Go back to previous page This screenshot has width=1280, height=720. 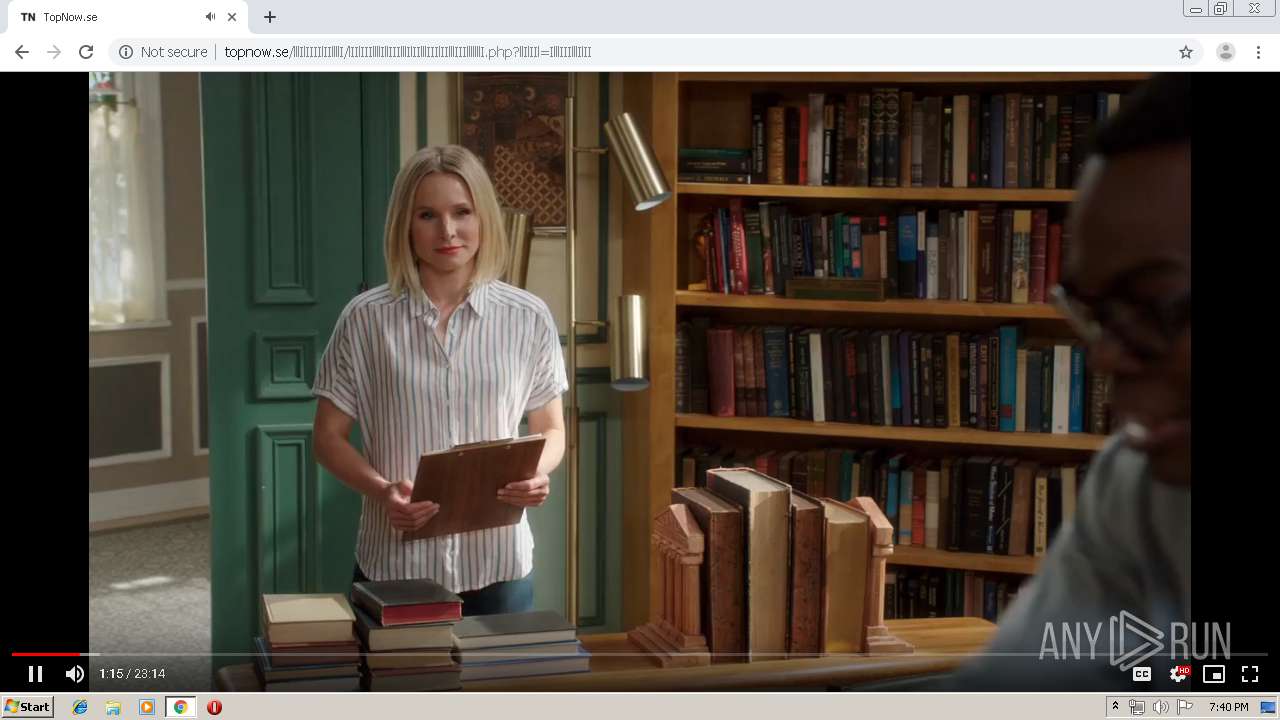tap(22, 52)
